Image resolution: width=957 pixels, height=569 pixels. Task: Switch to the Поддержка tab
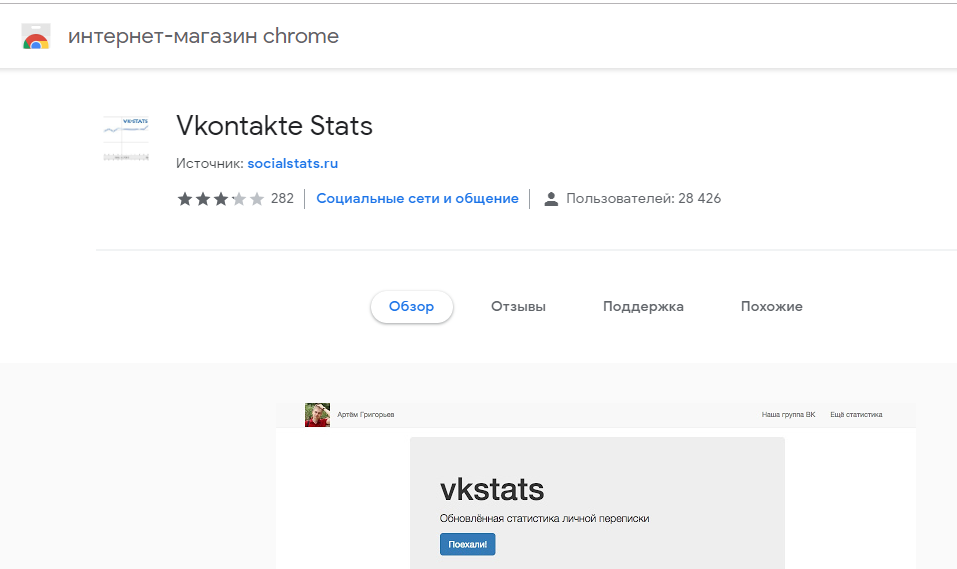pyautogui.click(x=643, y=306)
